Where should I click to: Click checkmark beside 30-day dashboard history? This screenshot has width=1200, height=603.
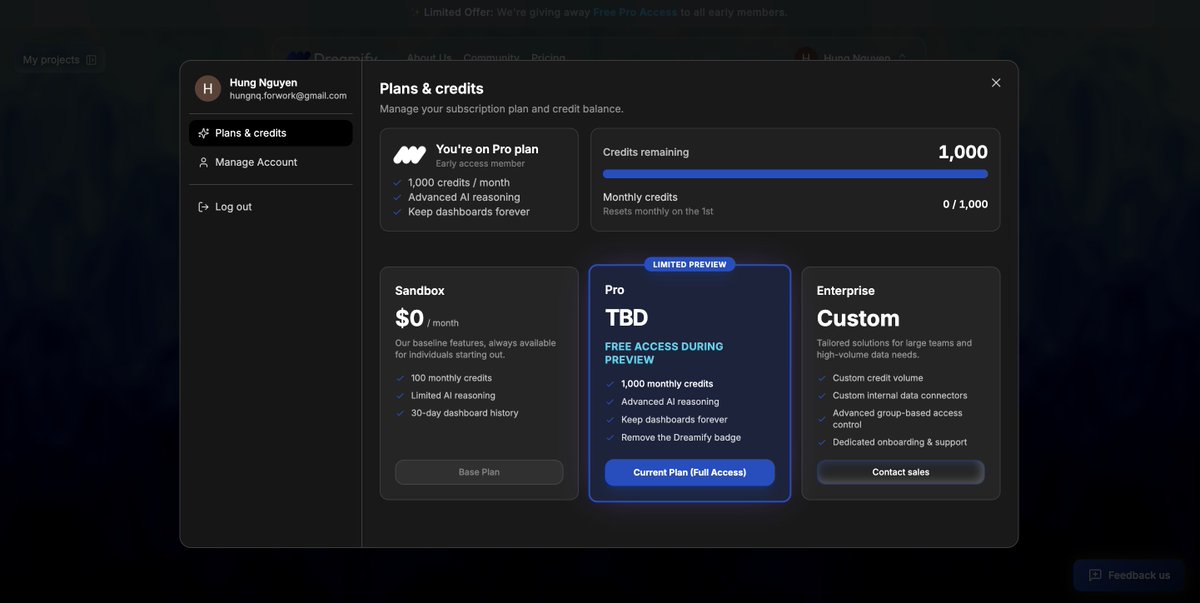(x=400, y=413)
